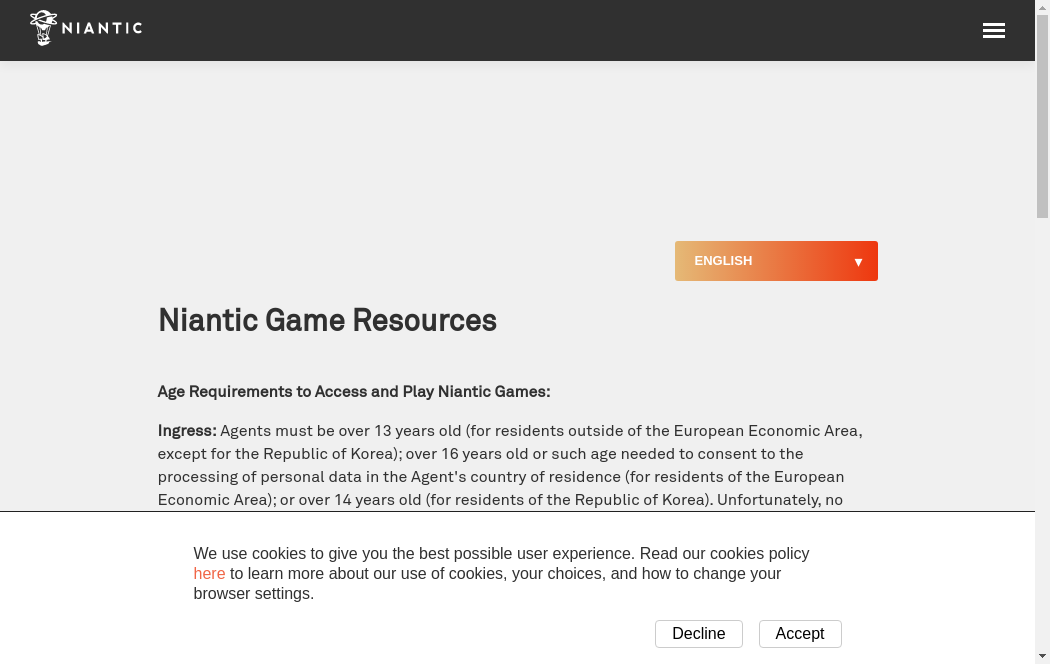Click the Ingress age requirement paragraph
This screenshot has height=664, width=1050.
(510, 465)
